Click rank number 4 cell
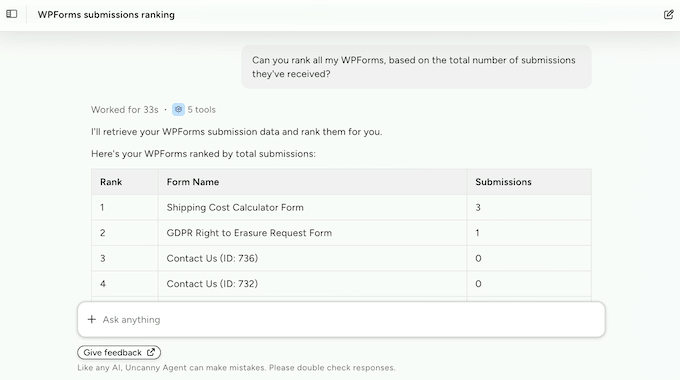 (125, 284)
